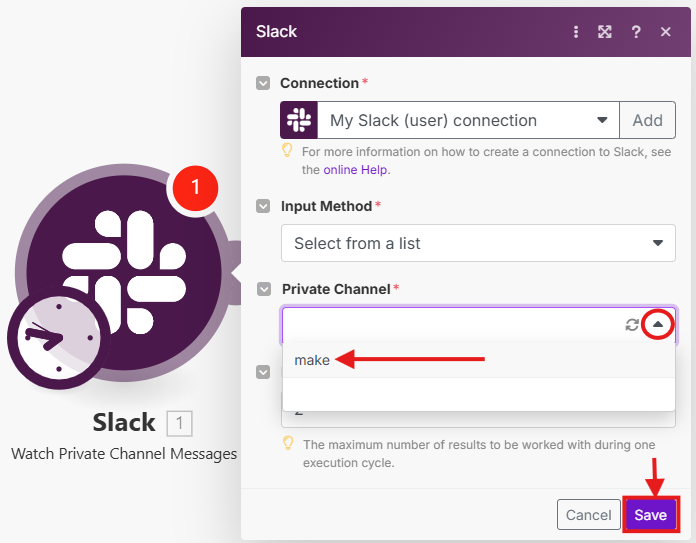The width and height of the screenshot is (696, 543).
Task: Open the help question mark icon
Action: (x=636, y=32)
